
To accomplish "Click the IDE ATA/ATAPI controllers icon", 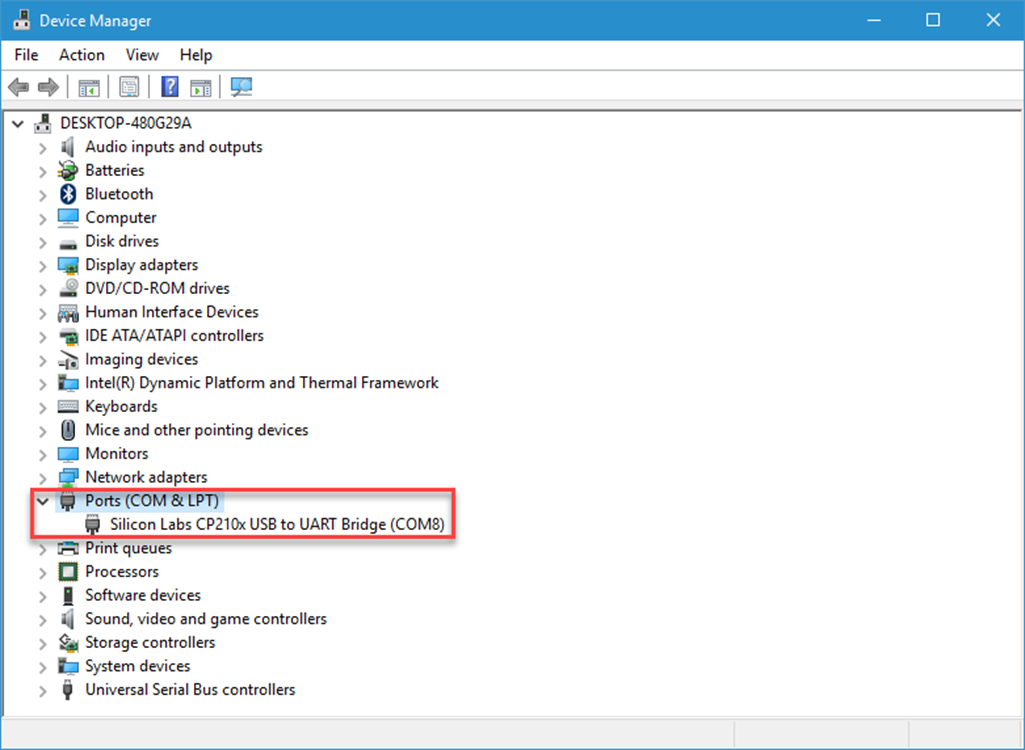I will [x=68, y=336].
